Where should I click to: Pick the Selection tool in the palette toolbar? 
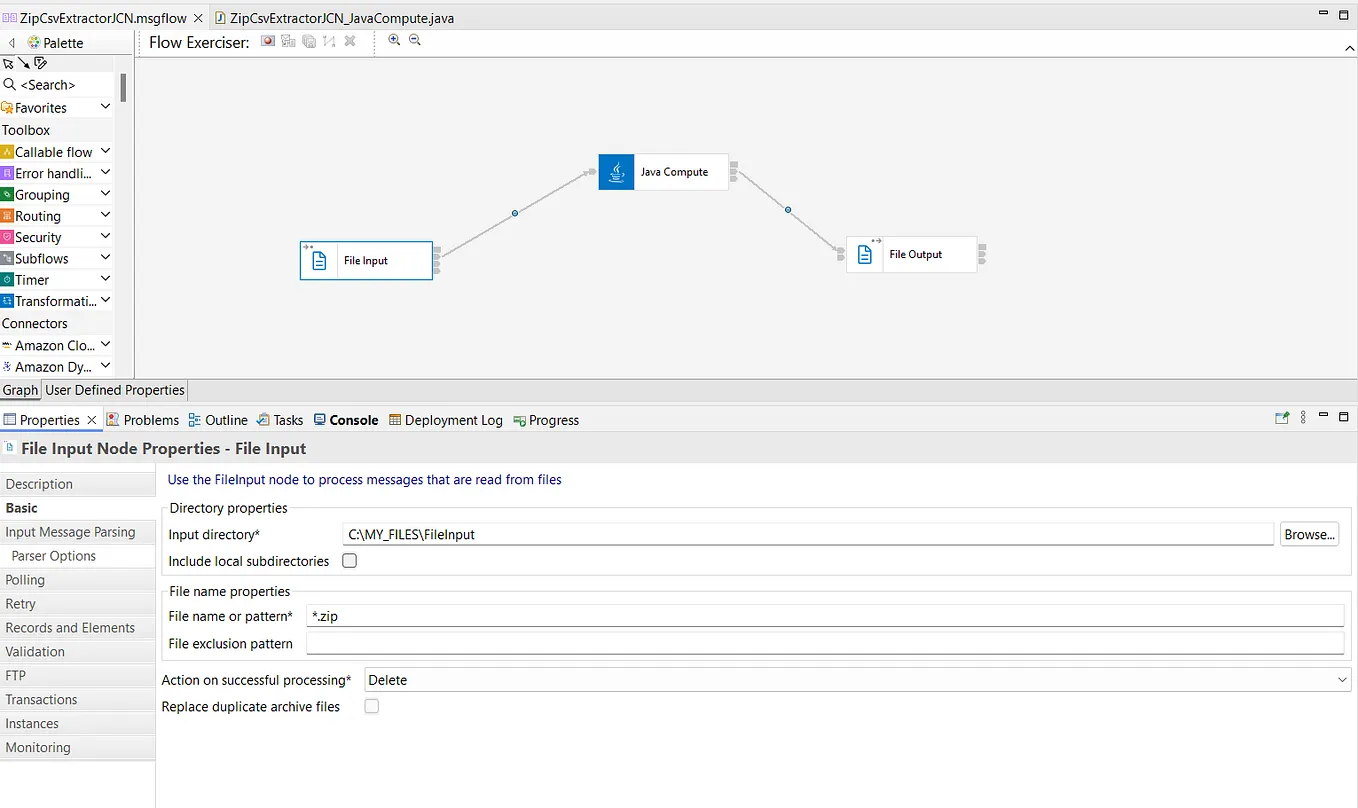click(9, 63)
